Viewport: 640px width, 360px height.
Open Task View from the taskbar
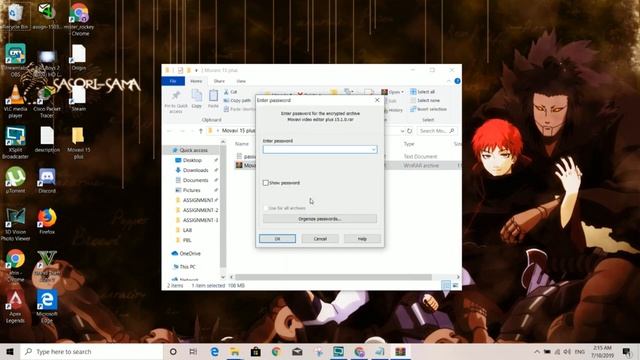[x=193, y=351]
